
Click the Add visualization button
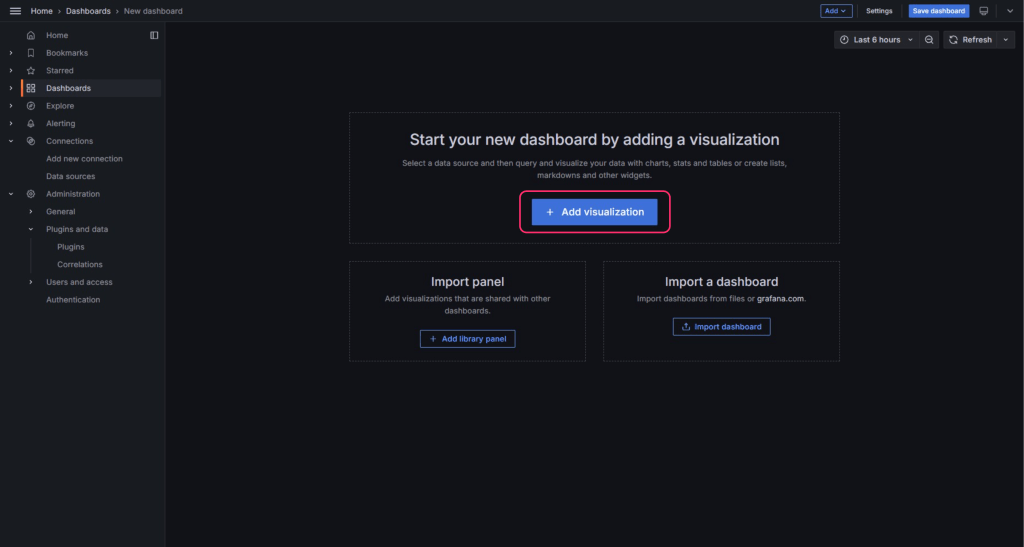point(594,212)
